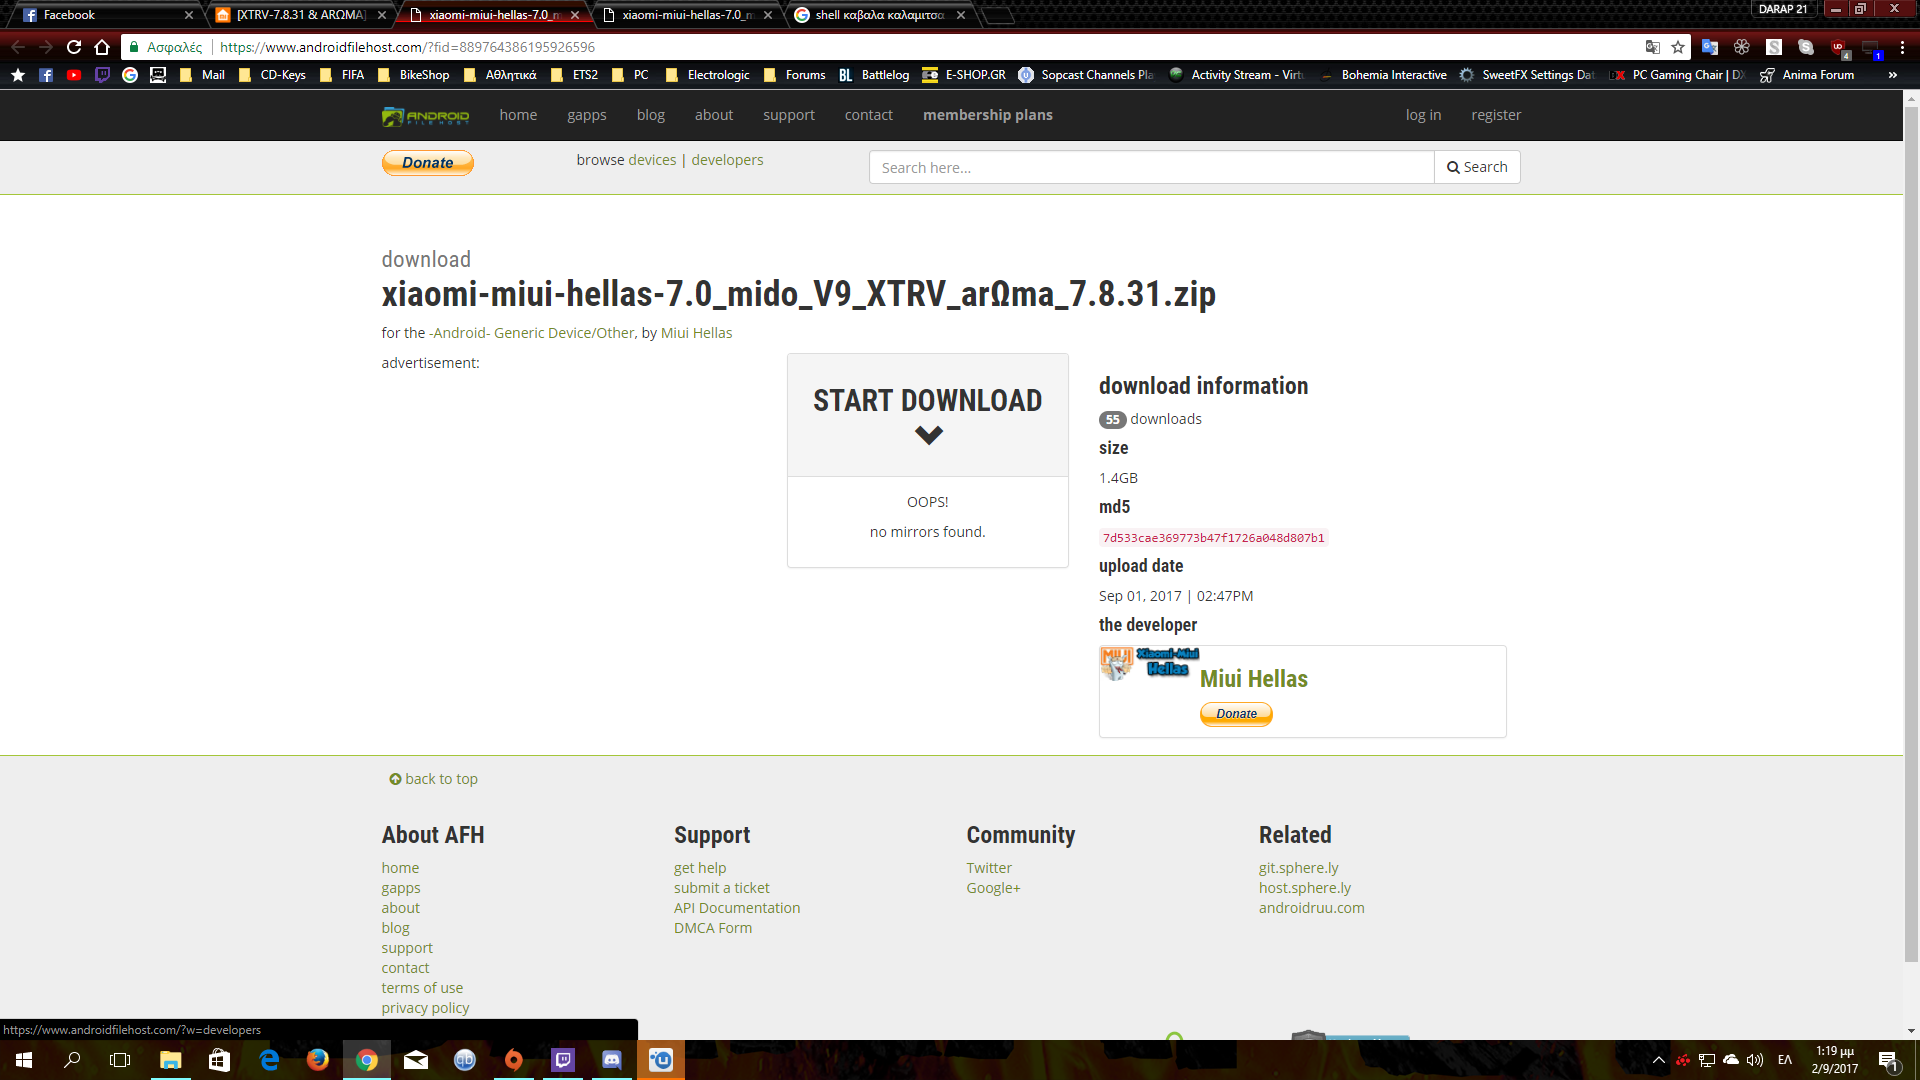Bookmark this page with the star icon

[x=1678, y=47]
